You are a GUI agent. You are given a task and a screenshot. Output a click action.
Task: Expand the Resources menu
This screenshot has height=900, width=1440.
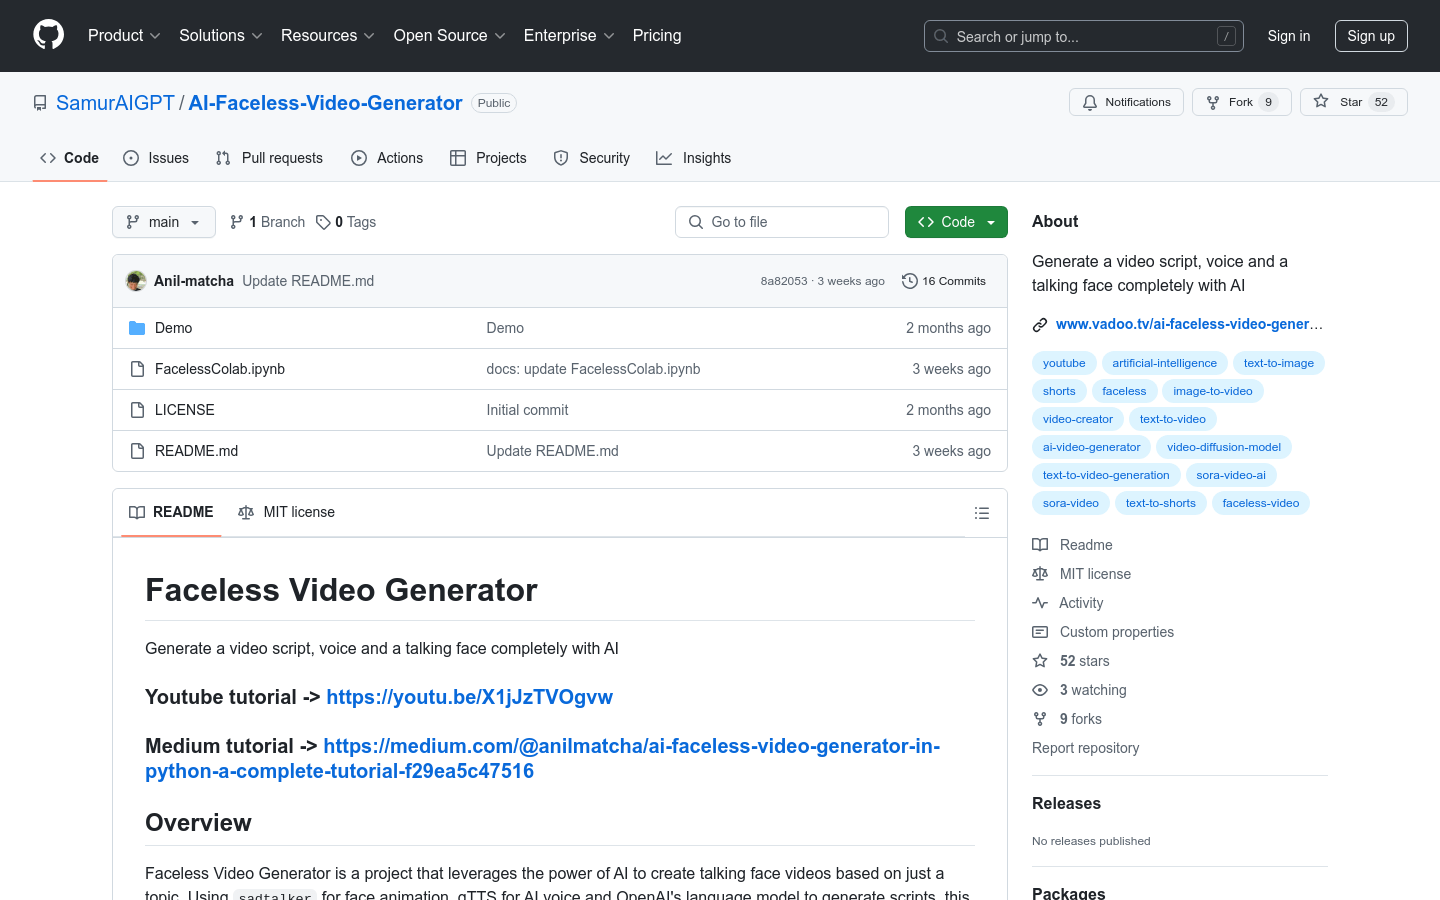point(328,35)
